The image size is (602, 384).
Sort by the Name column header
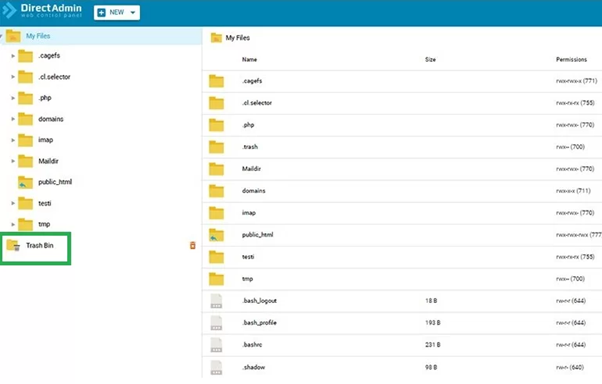pyautogui.click(x=249, y=60)
